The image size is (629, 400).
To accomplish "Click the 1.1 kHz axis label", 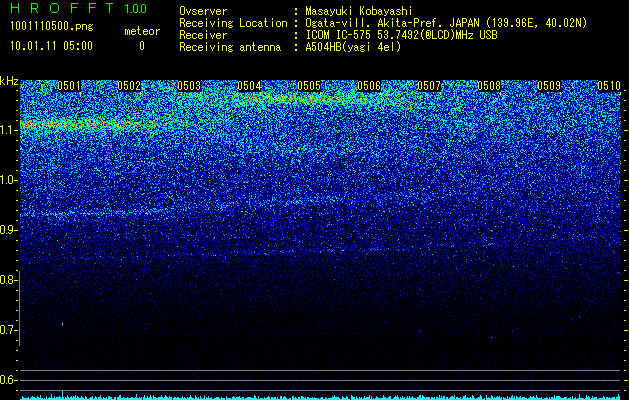I will pyautogui.click(x=9, y=130).
